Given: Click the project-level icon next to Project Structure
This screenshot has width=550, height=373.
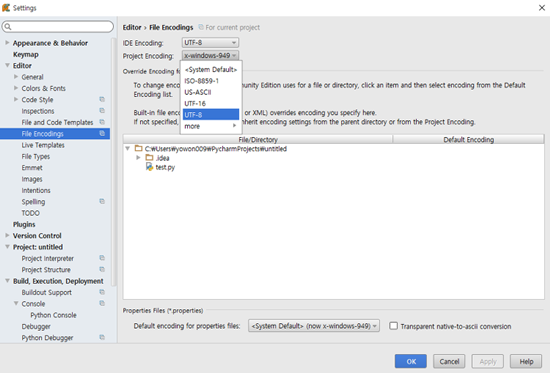Looking at the screenshot, I should tap(102, 269).
